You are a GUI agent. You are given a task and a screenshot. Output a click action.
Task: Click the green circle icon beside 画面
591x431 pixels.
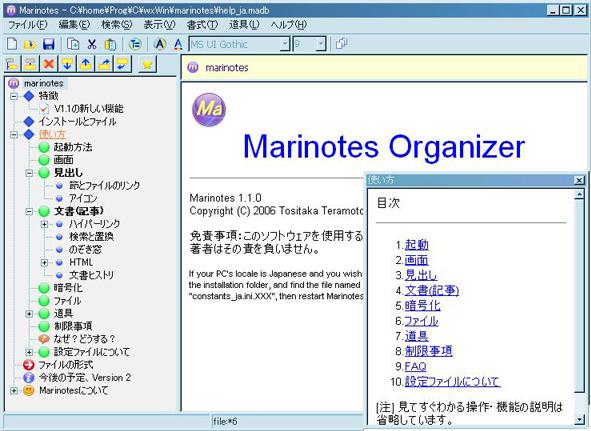pyautogui.click(x=44, y=160)
